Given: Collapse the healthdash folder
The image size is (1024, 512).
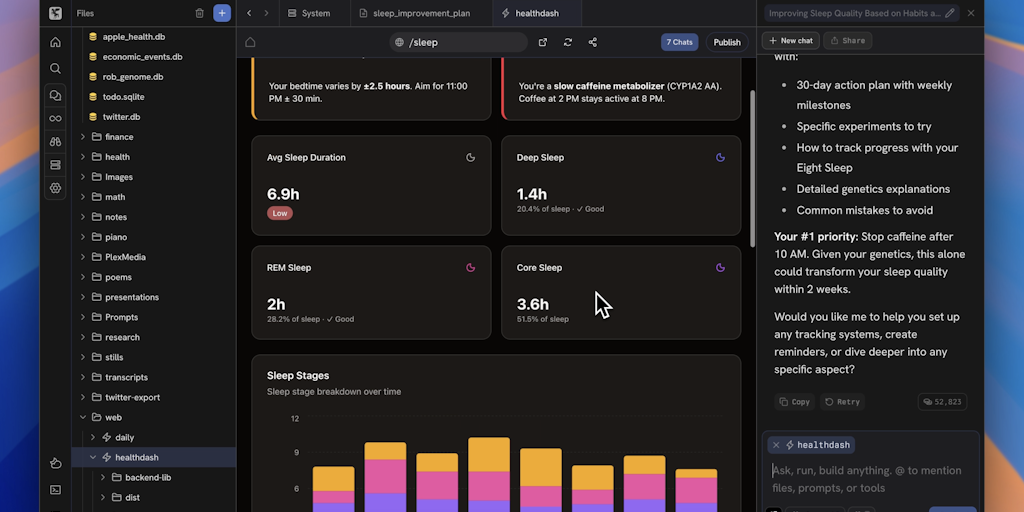Looking at the screenshot, I should click(93, 457).
